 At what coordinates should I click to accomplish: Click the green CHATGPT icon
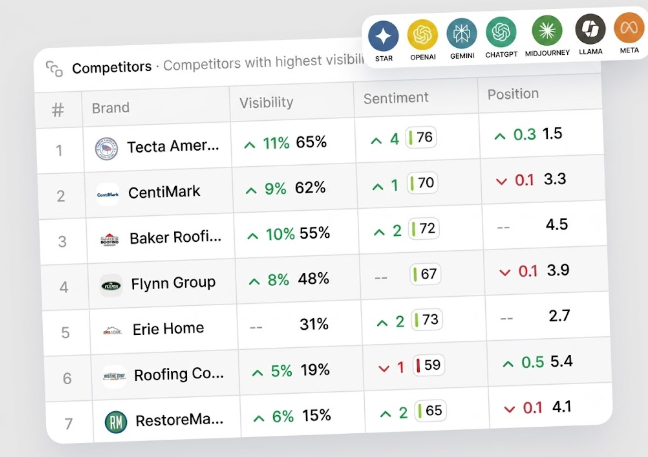(501, 32)
